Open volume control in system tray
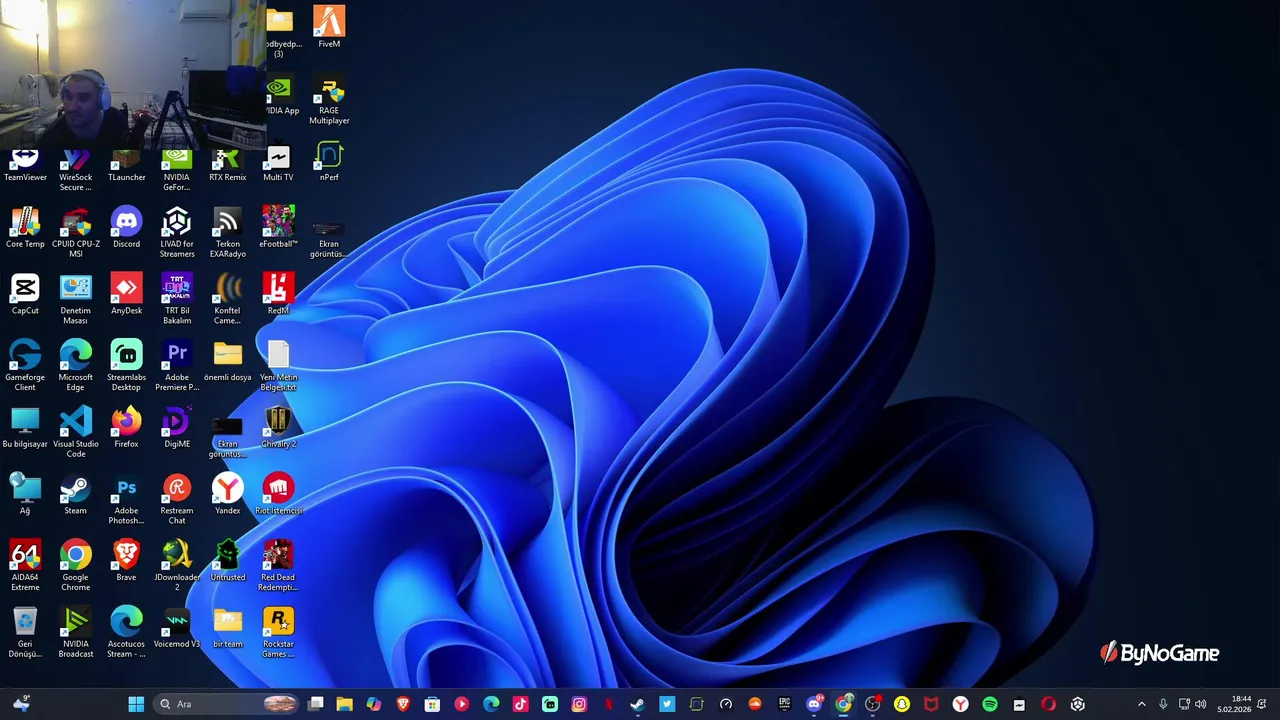The width and height of the screenshot is (1280, 720). tap(1200, 704)
